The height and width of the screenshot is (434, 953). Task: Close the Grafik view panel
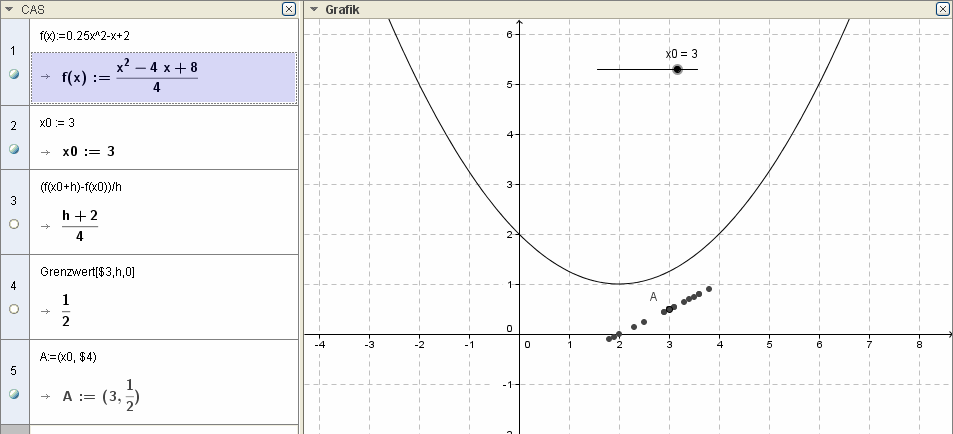click(942, 9)
